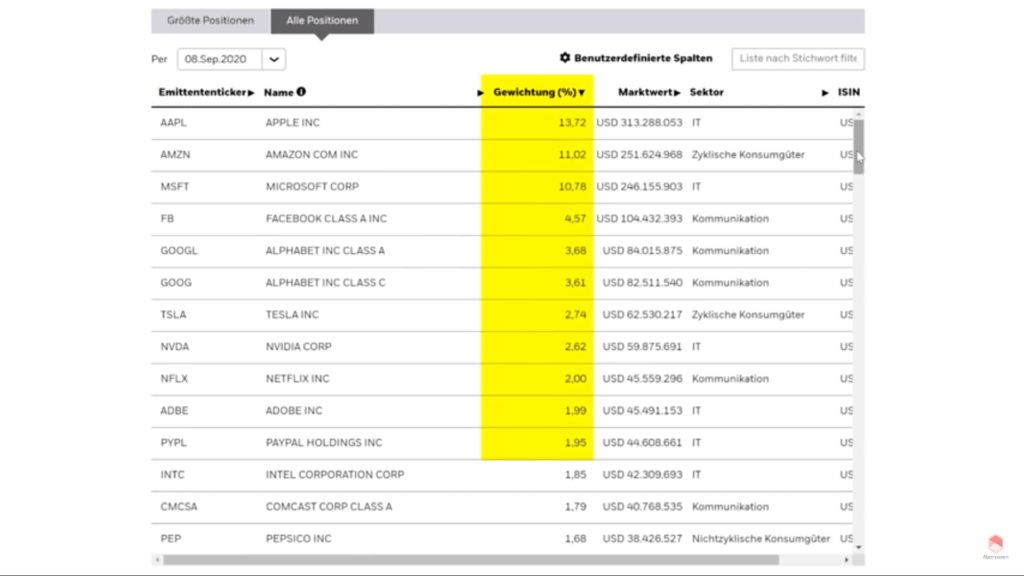Click PEPSICO INC name
Screen dimensions: 1024x576
coord(298,539)
